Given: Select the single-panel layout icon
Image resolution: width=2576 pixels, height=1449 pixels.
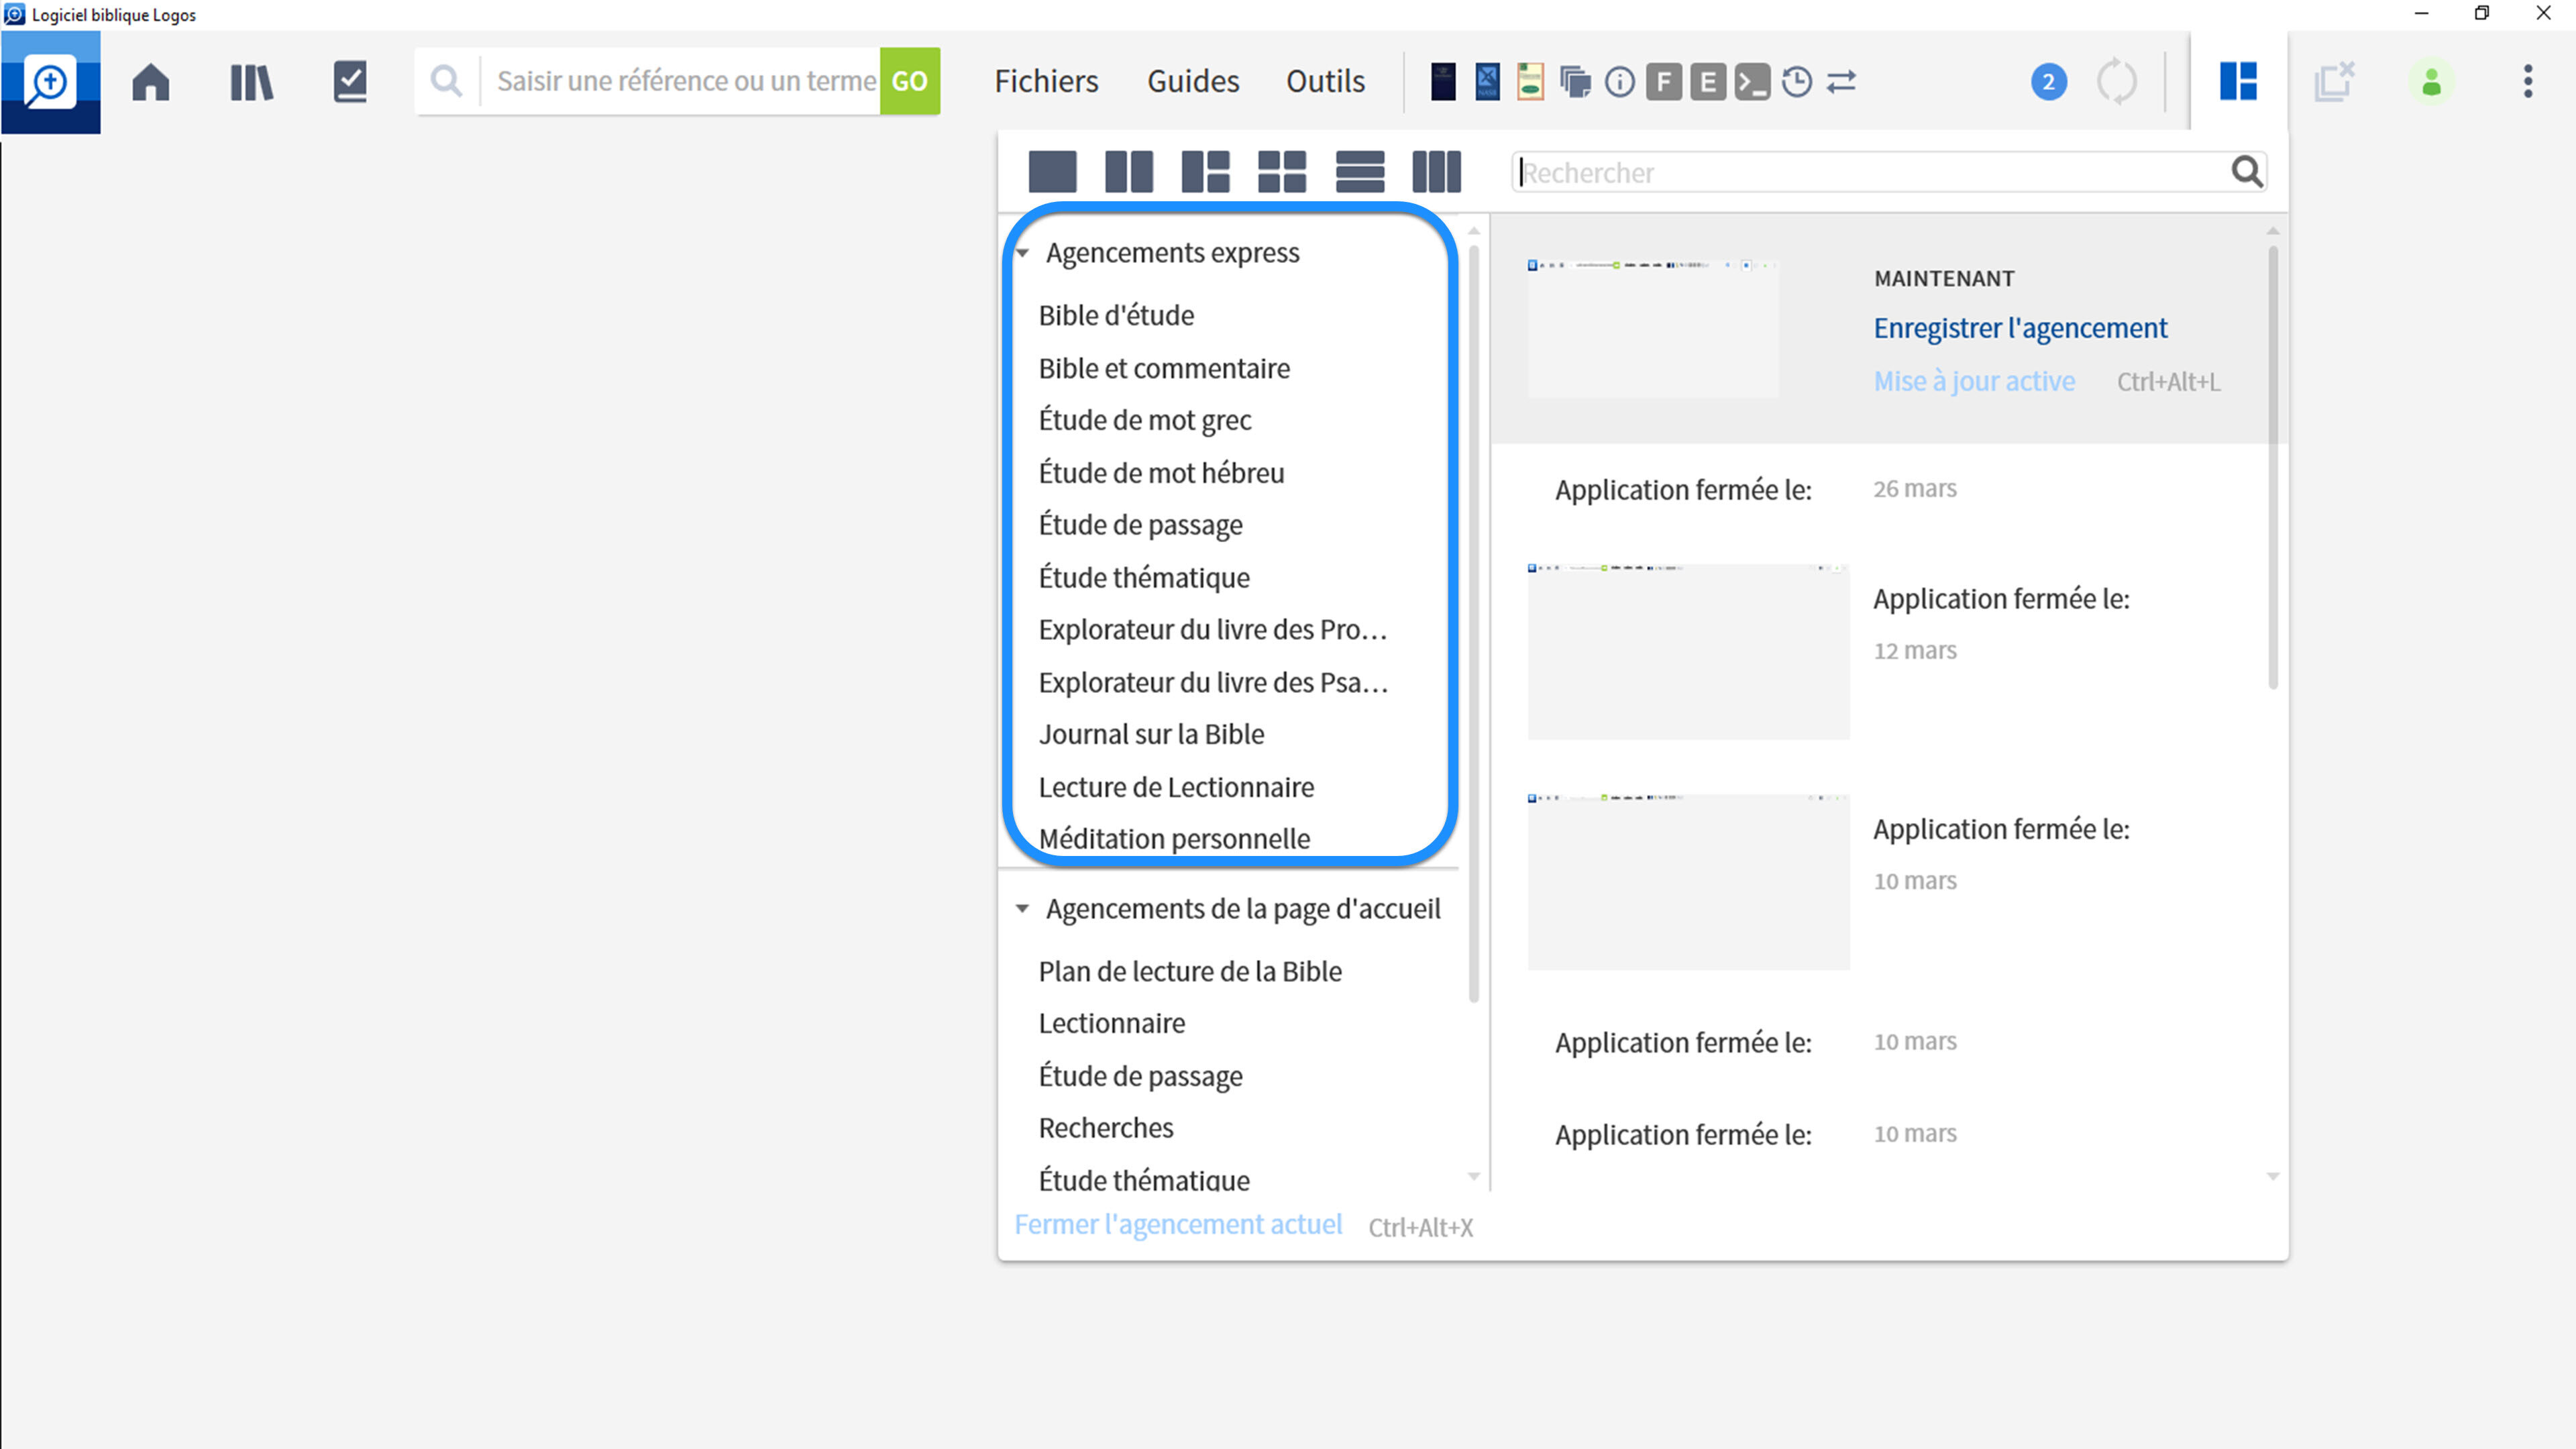Looking at the screenshot, I should coord(1052,172).
